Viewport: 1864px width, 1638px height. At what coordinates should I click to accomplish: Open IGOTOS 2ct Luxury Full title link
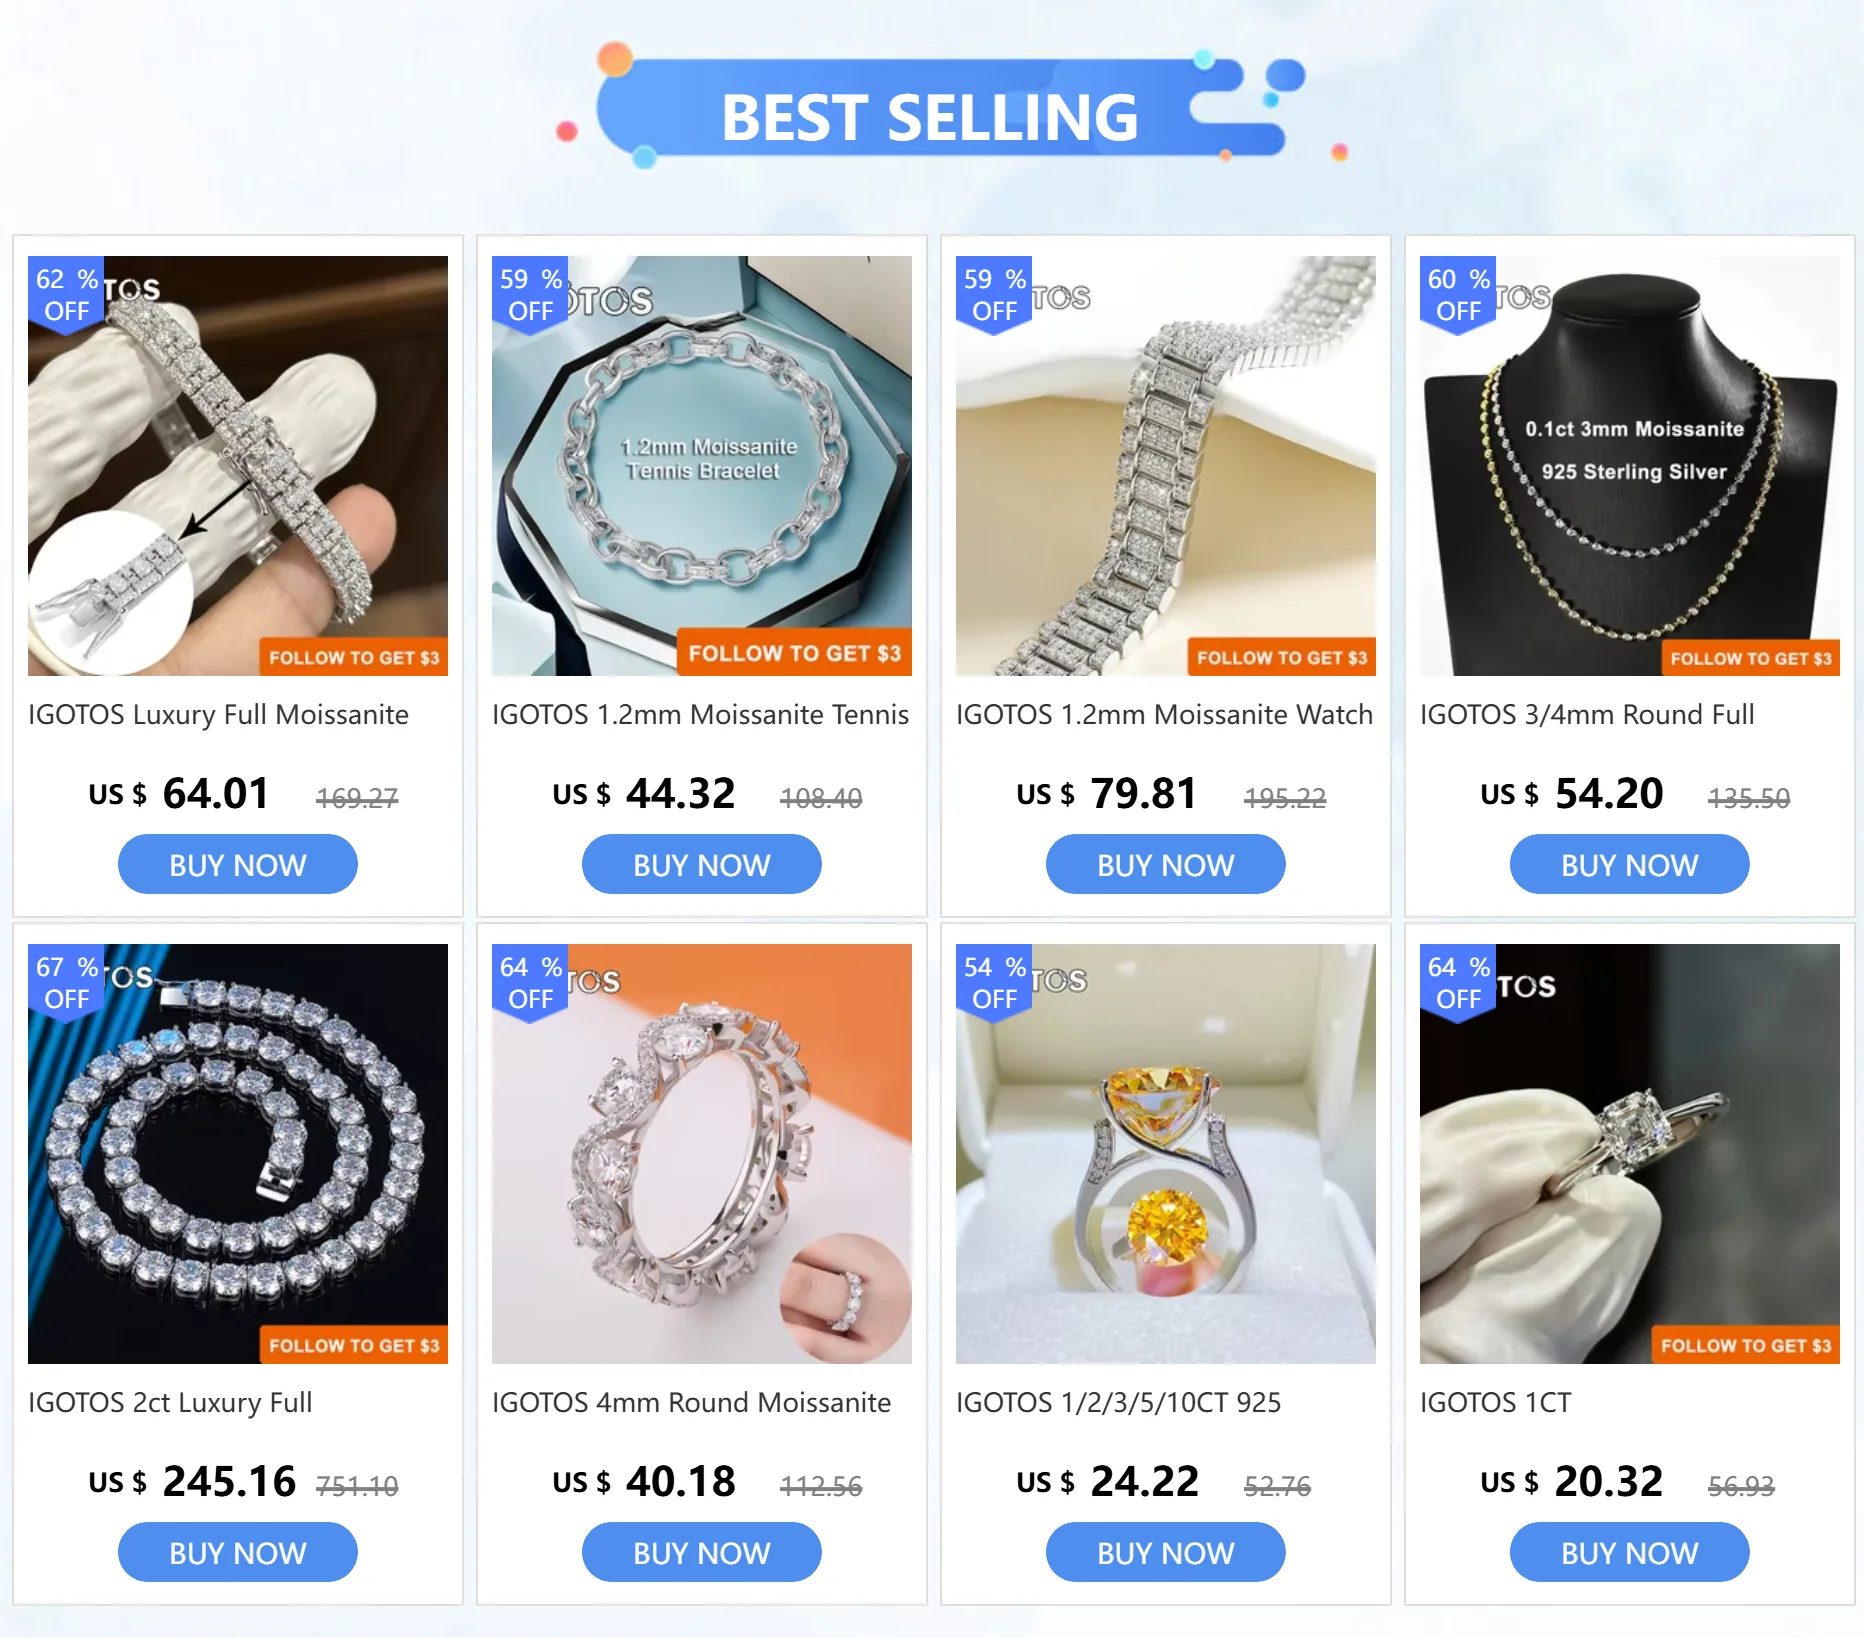[170, 1403]
